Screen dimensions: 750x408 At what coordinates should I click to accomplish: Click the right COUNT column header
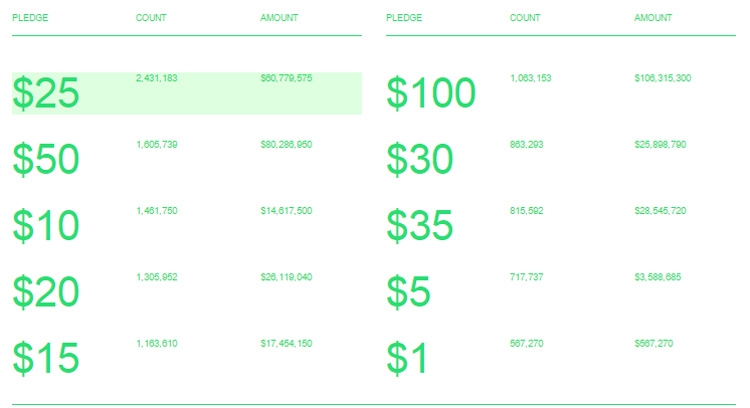click(x=525, y=18)
